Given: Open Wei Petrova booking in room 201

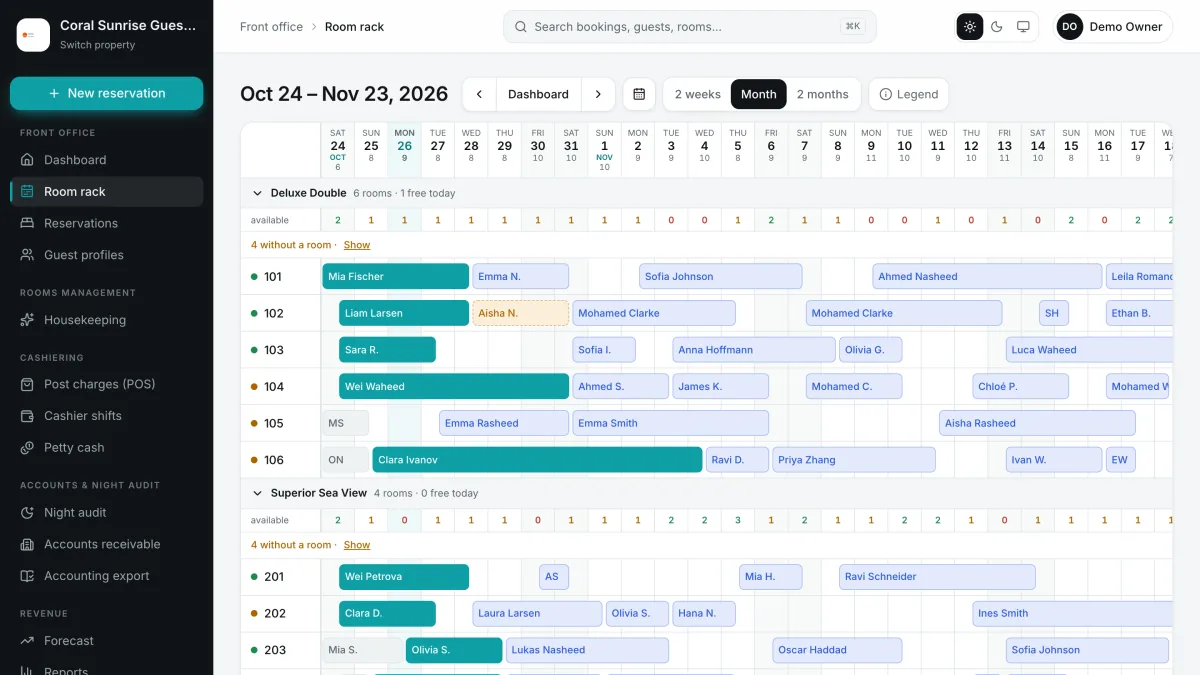Looking at the screenshot, I should (404, 577).
